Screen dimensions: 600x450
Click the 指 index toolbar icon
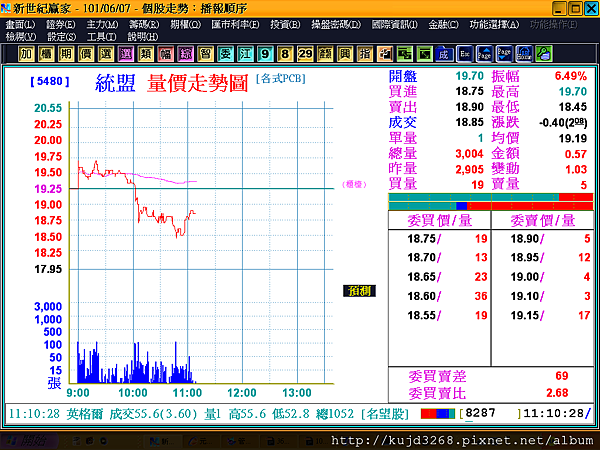(365, 54)
